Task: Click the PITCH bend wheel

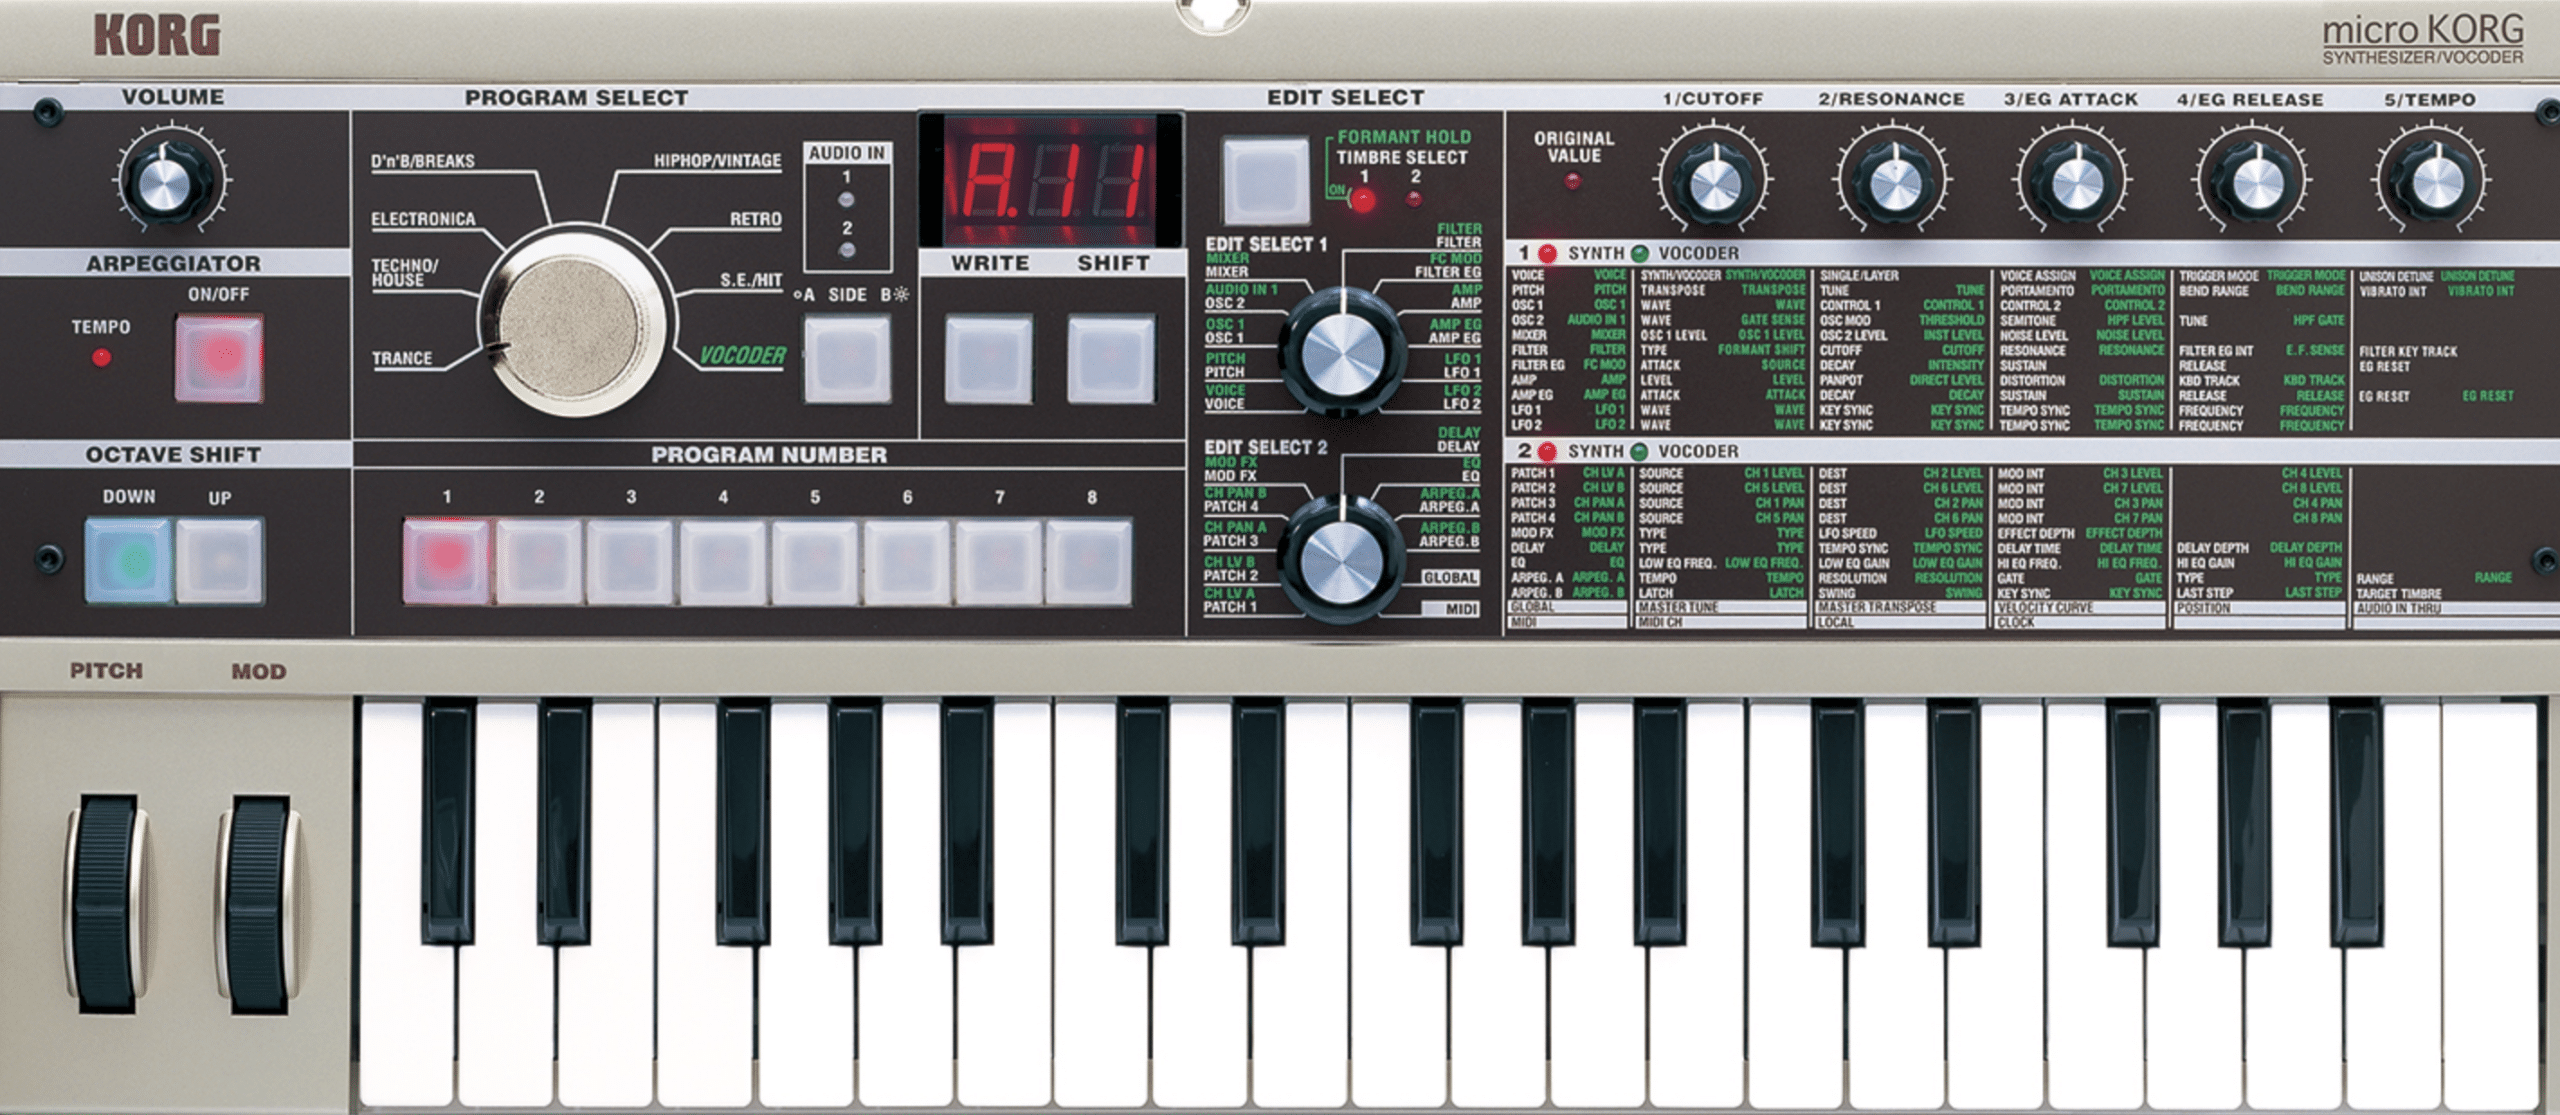Action: coord(106,905)
